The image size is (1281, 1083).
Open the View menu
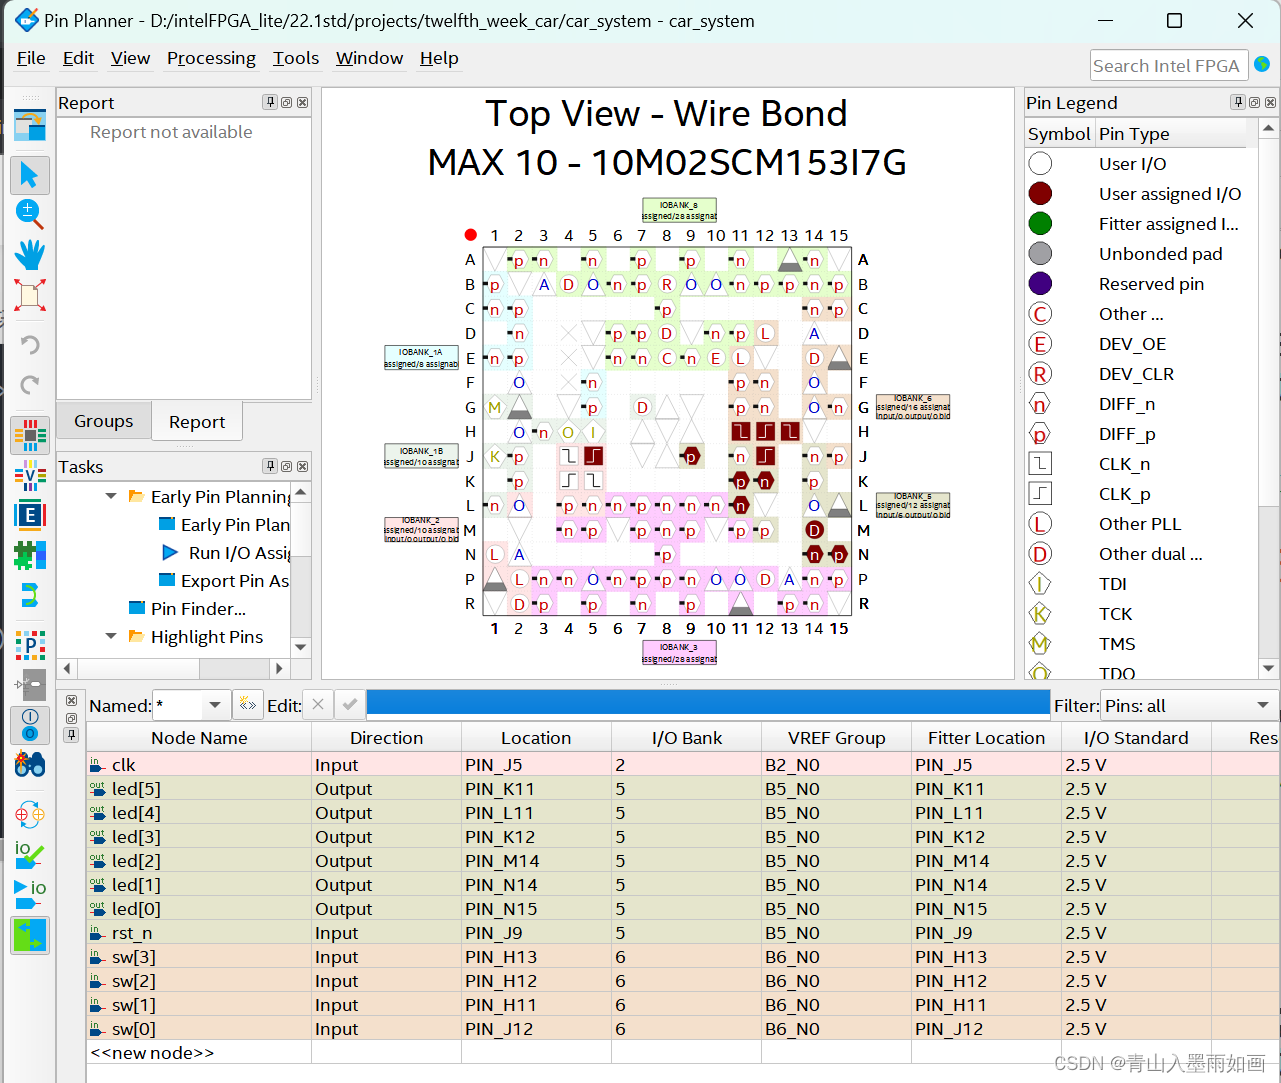130,58
